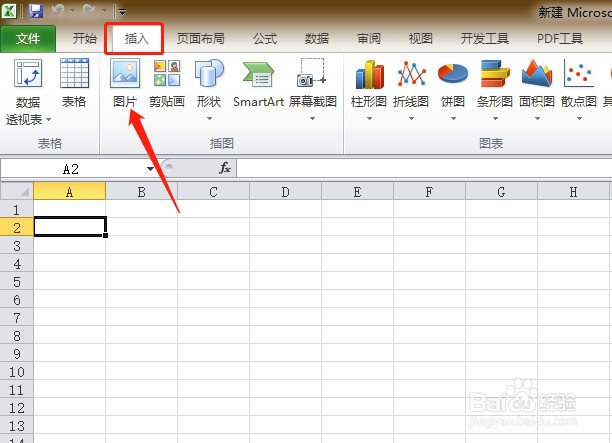Select row 5 header
This screenshot has width=612, height=443.
pyautogui.click(x=16, y=281)
